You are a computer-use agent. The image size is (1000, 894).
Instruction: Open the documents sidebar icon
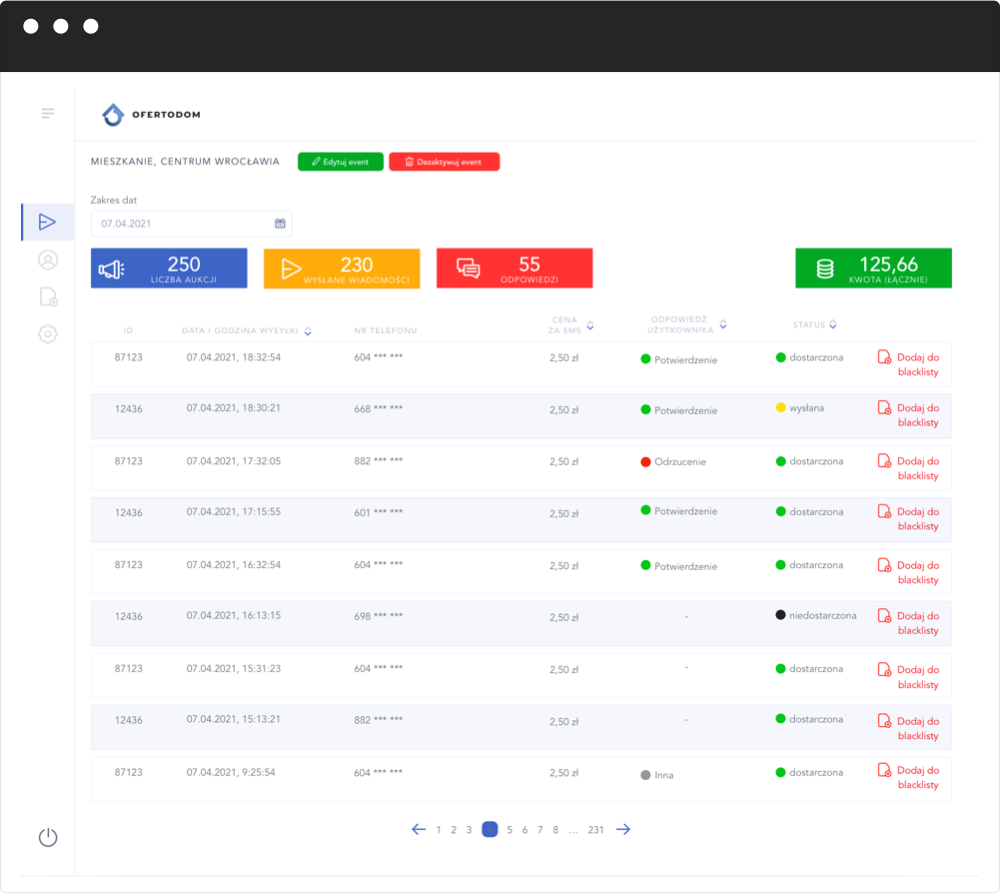47,297
